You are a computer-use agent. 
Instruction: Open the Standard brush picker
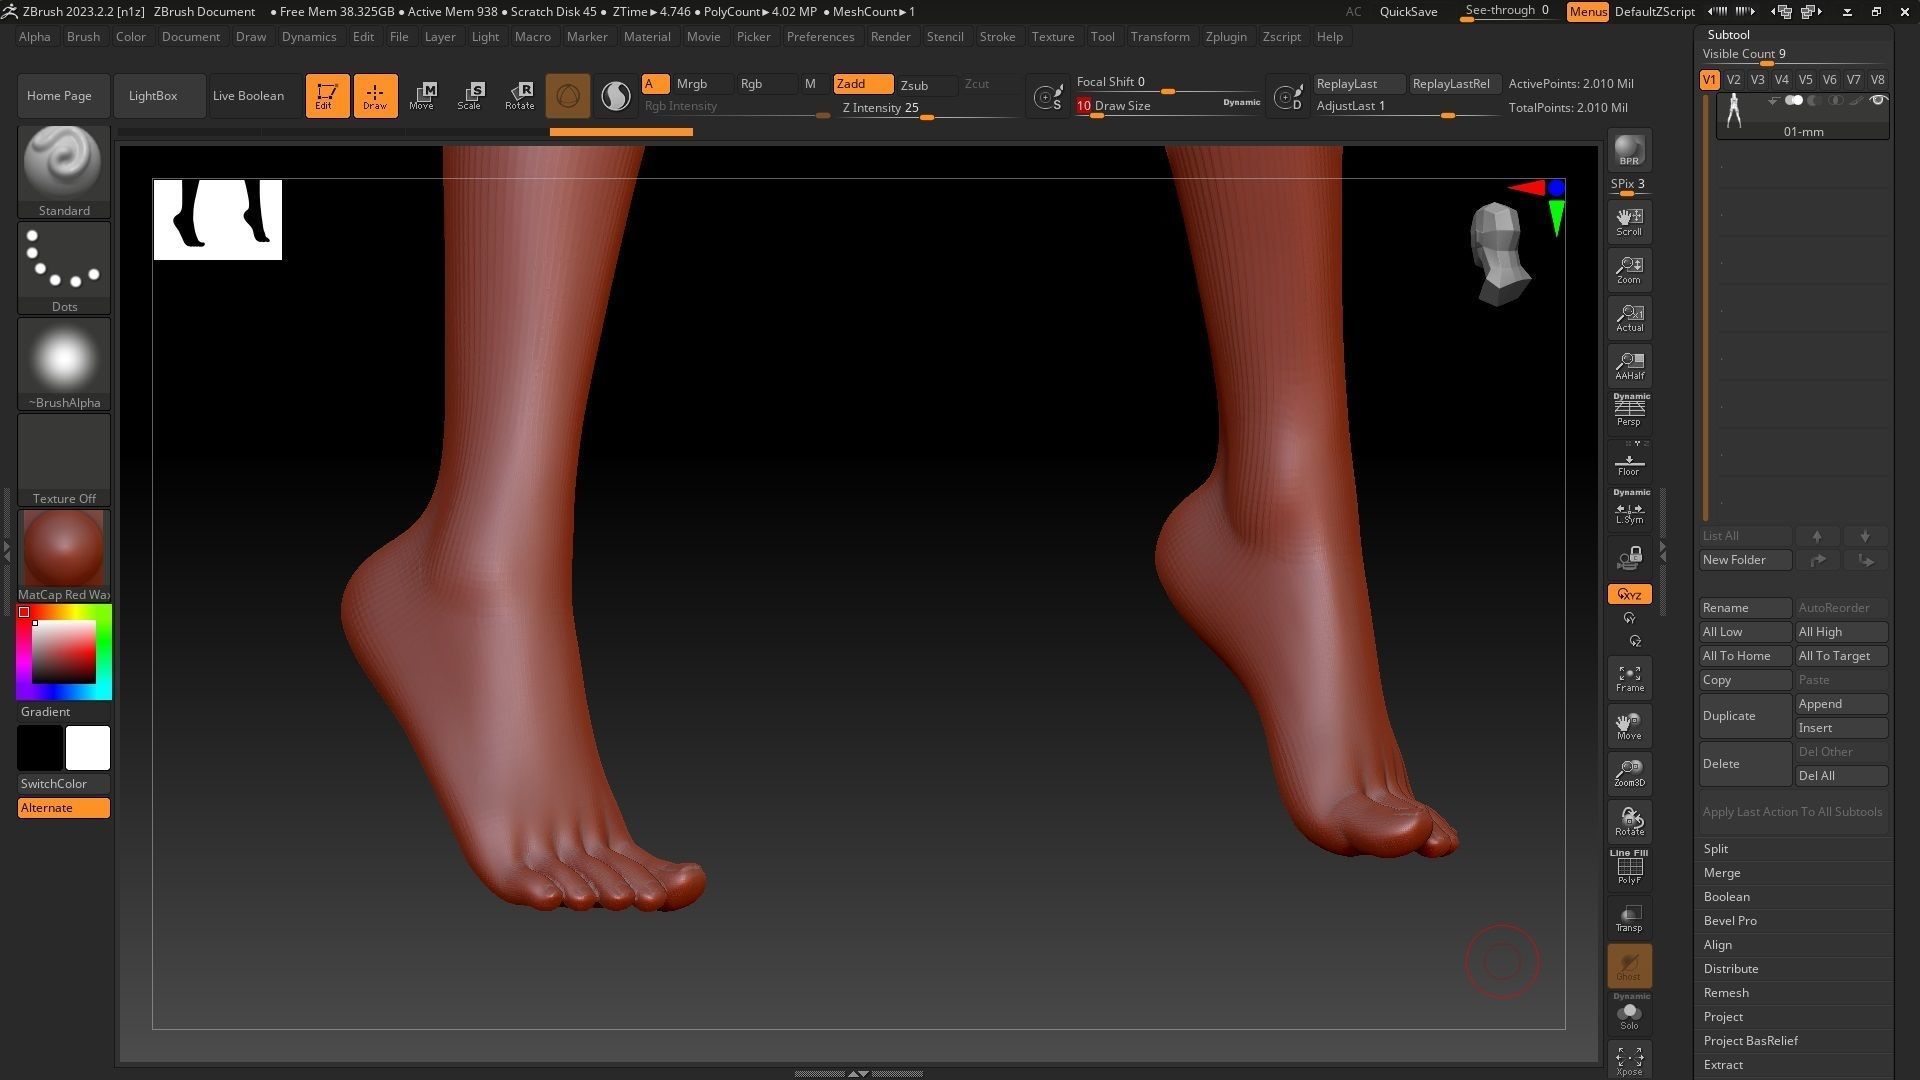point(64,171)
